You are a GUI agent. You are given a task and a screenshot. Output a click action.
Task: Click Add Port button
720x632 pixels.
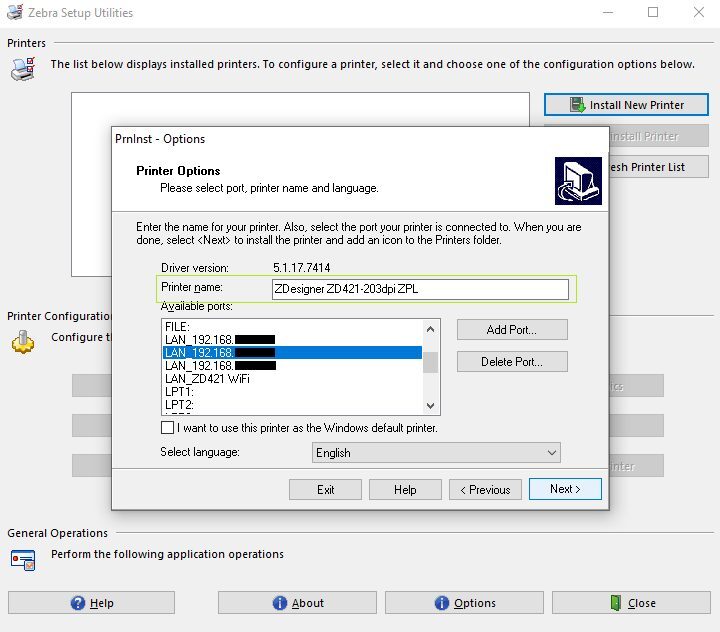512,330
